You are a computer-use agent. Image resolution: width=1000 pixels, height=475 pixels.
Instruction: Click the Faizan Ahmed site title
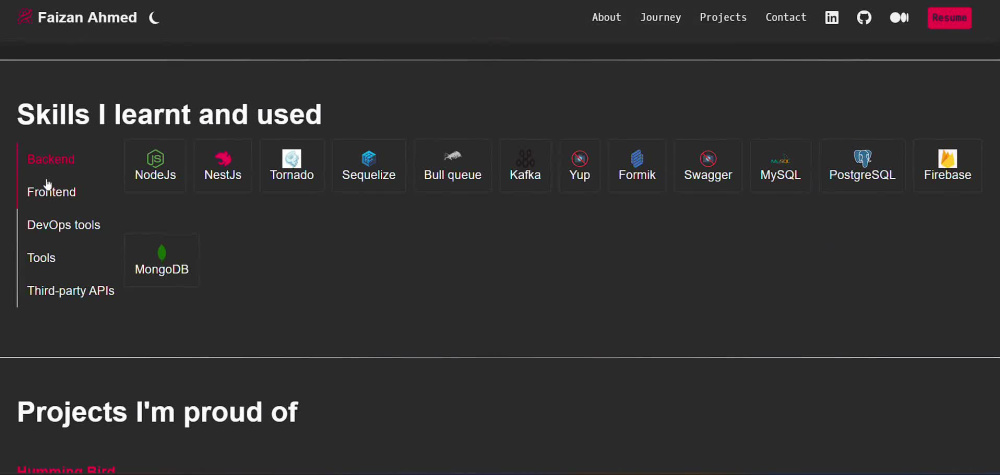pyautogui.click(x=87, y=18)
